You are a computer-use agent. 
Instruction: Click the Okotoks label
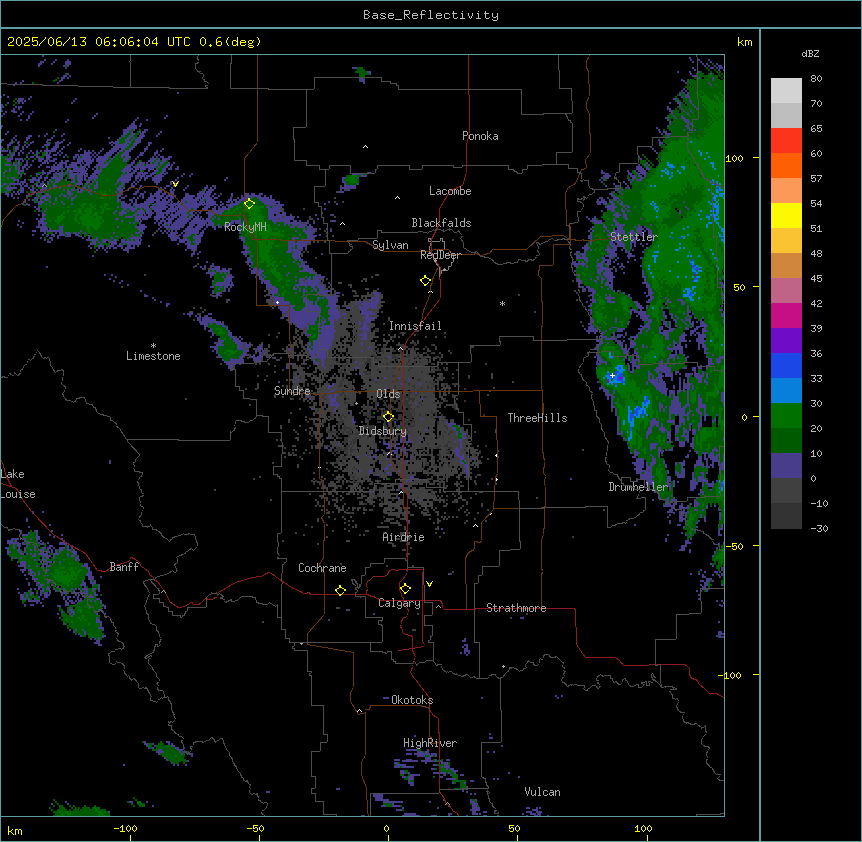pos(412,700)
